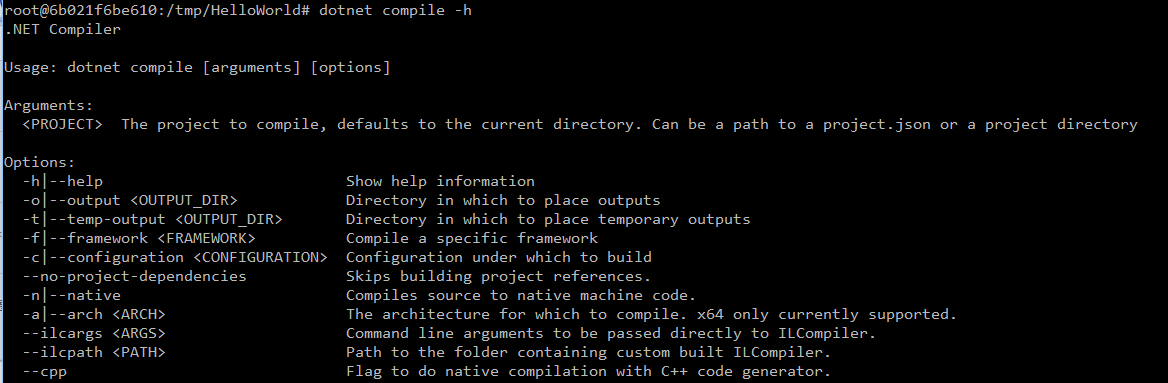
Task: Click the '--cpp' option text
Action: 45,372
